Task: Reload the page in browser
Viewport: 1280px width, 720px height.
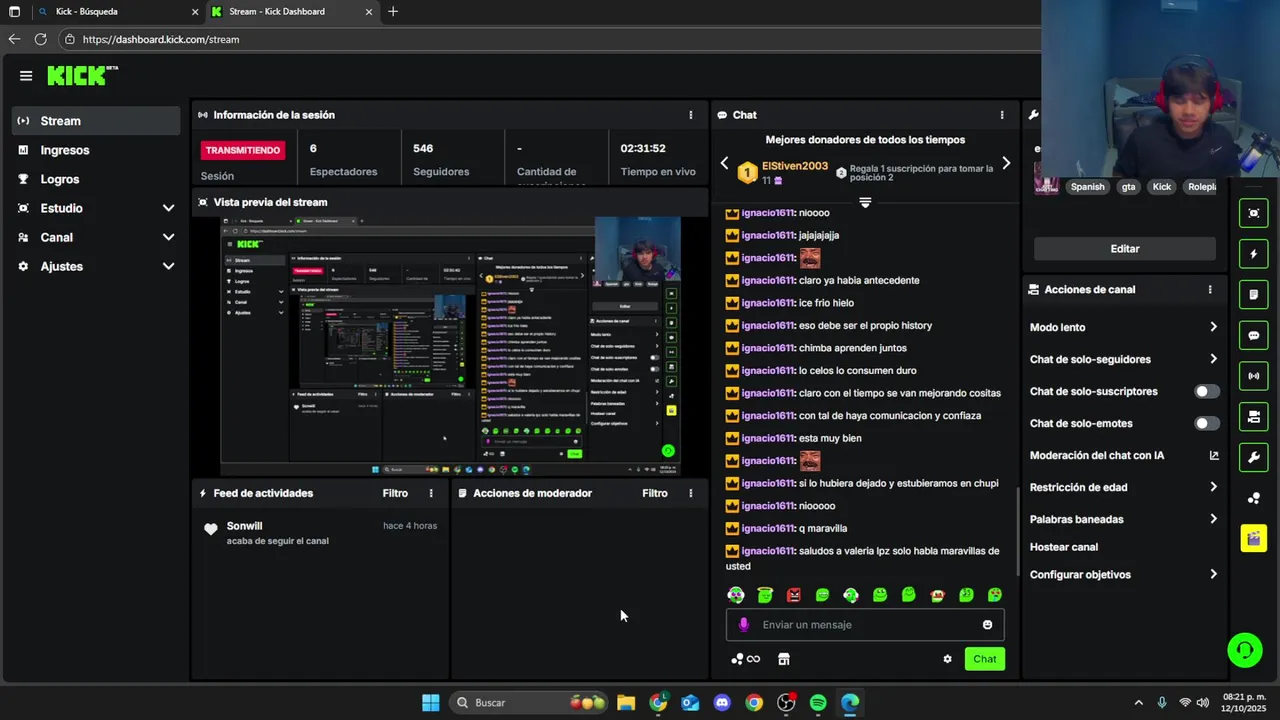Action: (40, 39)
